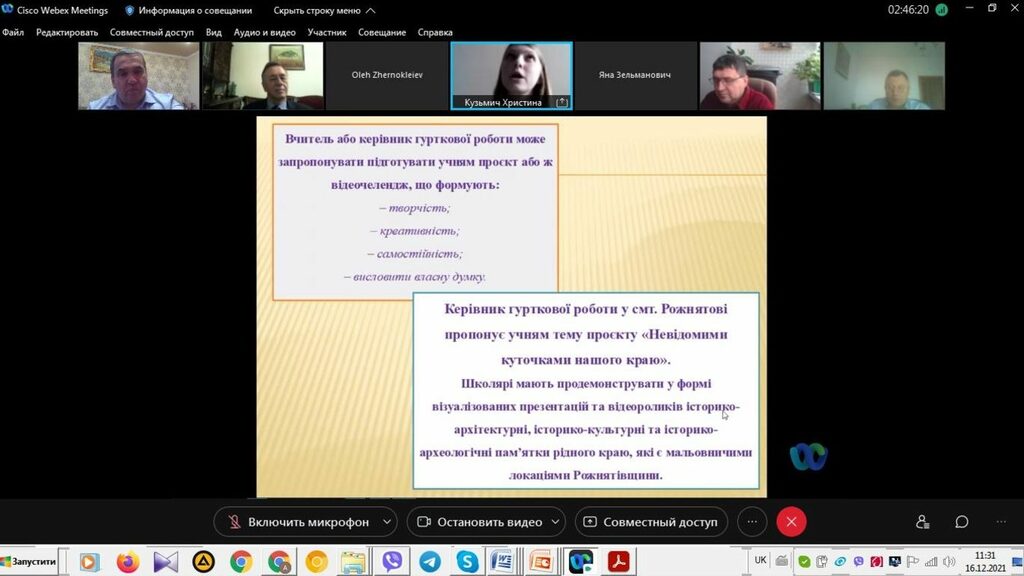Open the Аудио и видео menu
1024x576 pixels.
tap(264, 32)
